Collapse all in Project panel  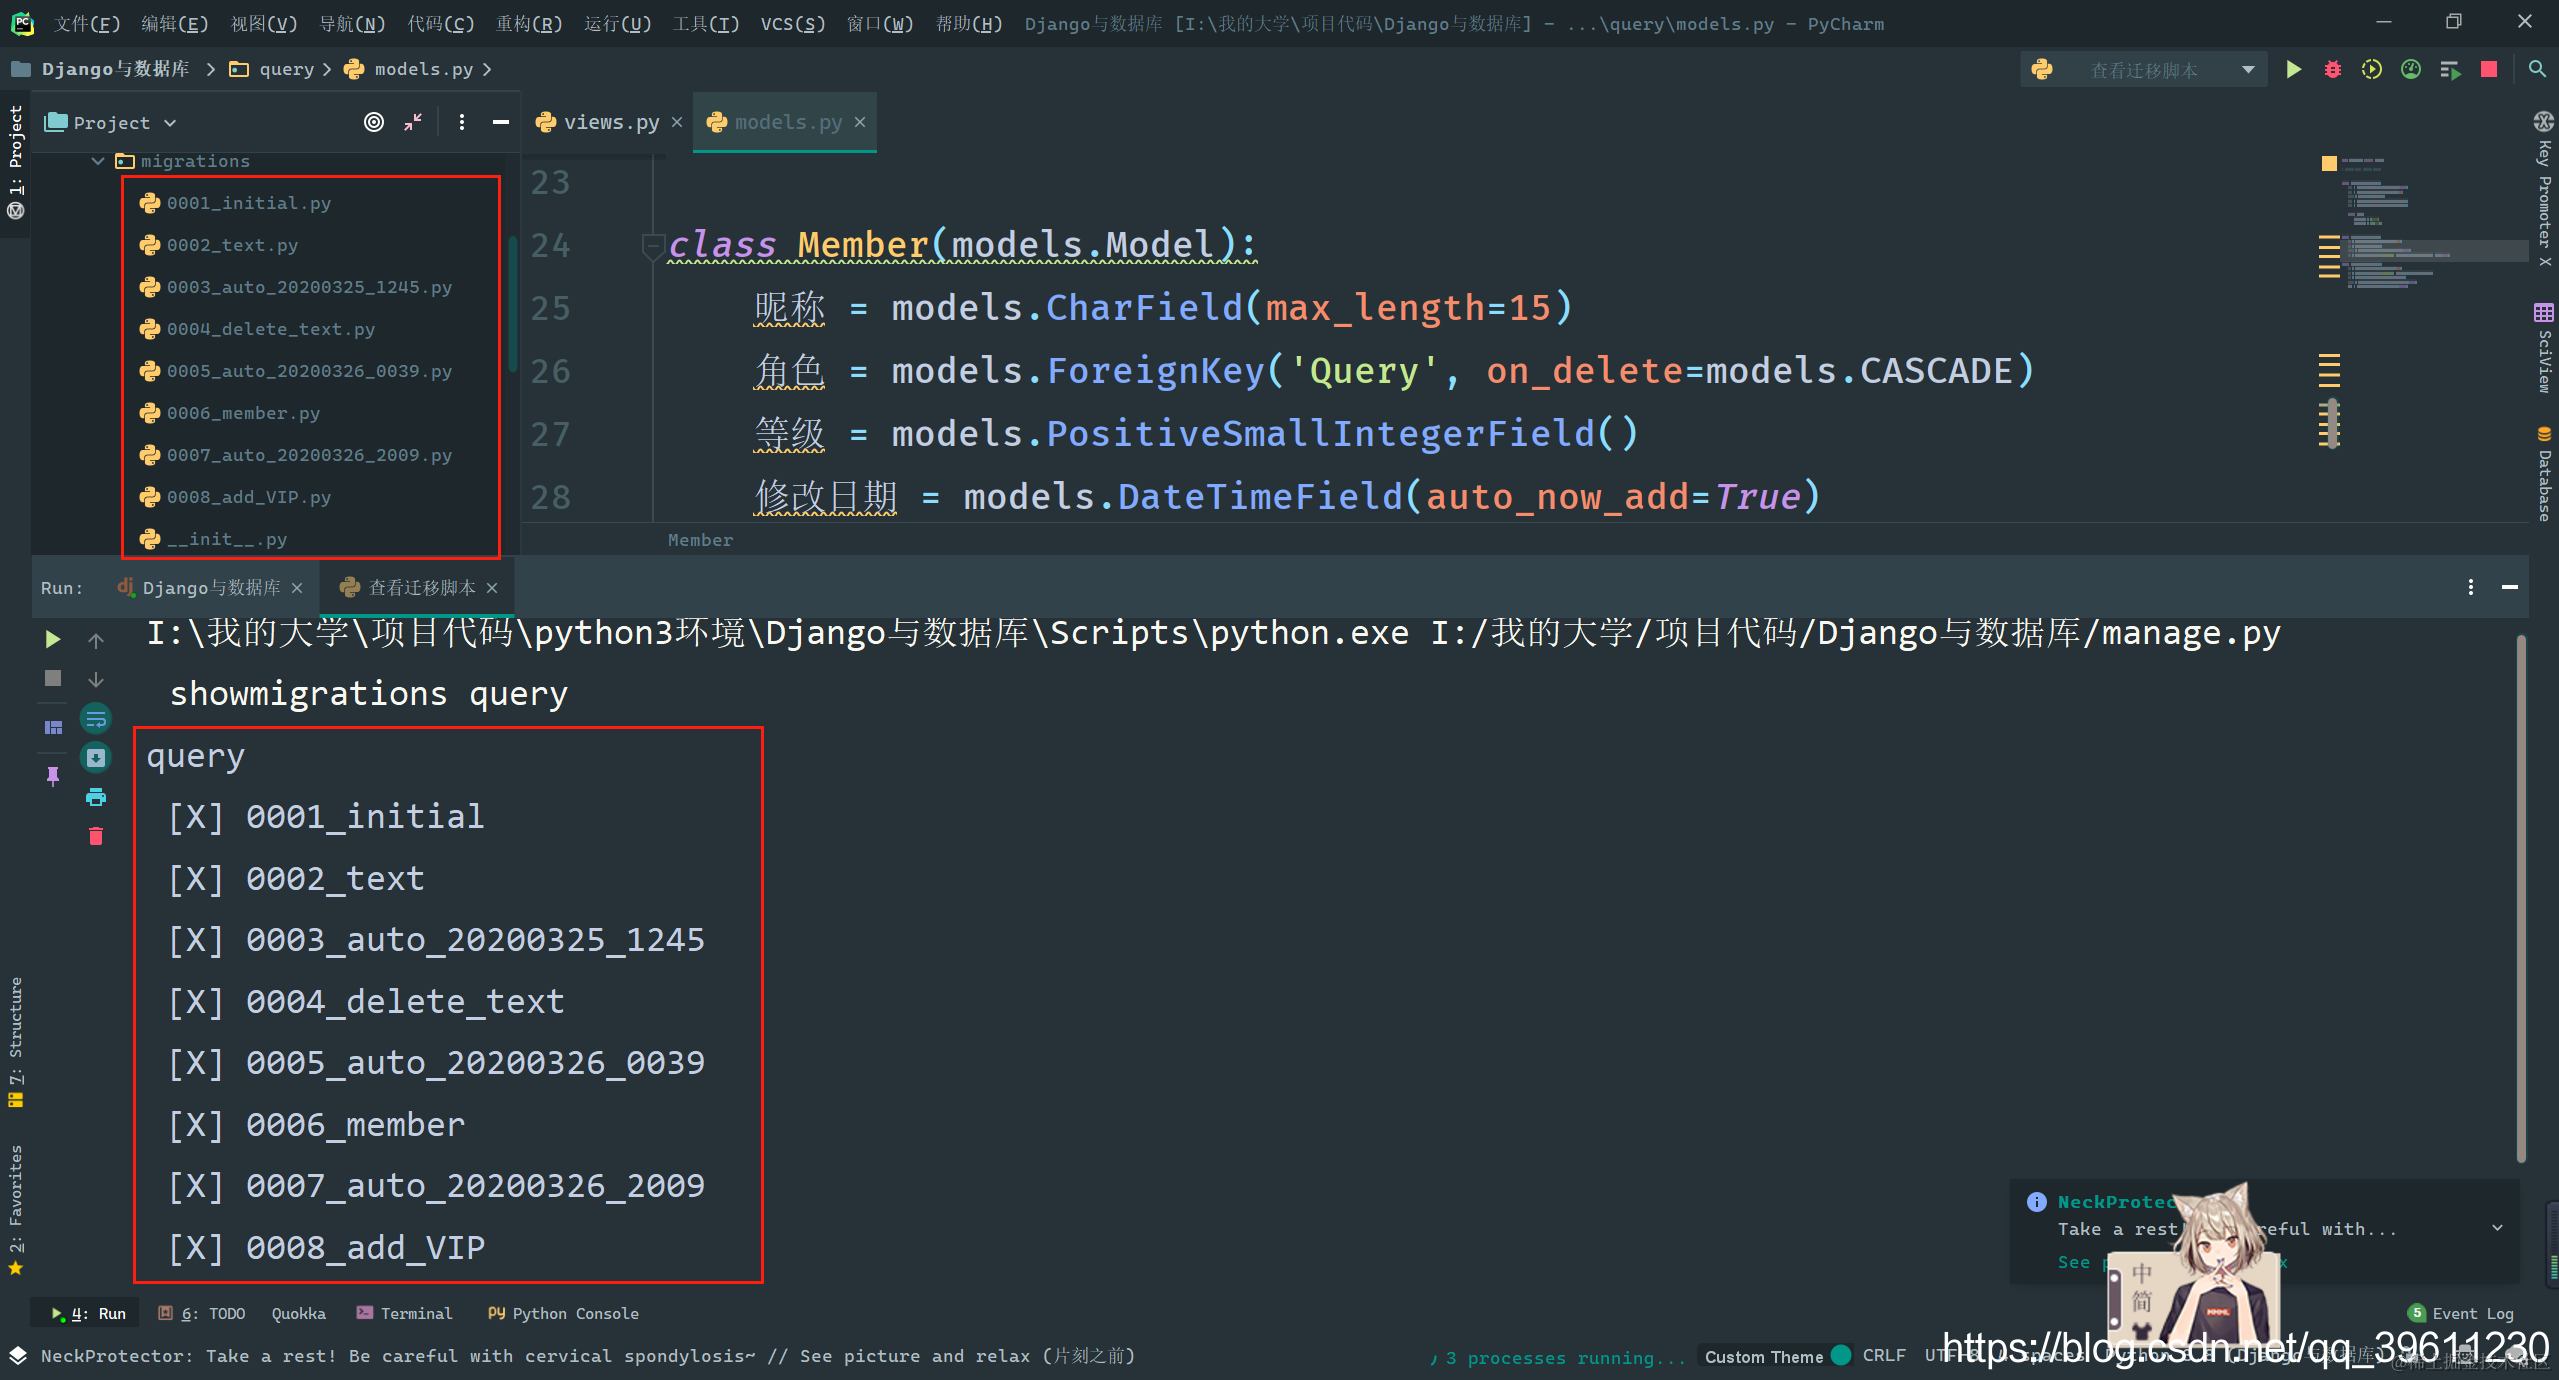coord(413,122)
